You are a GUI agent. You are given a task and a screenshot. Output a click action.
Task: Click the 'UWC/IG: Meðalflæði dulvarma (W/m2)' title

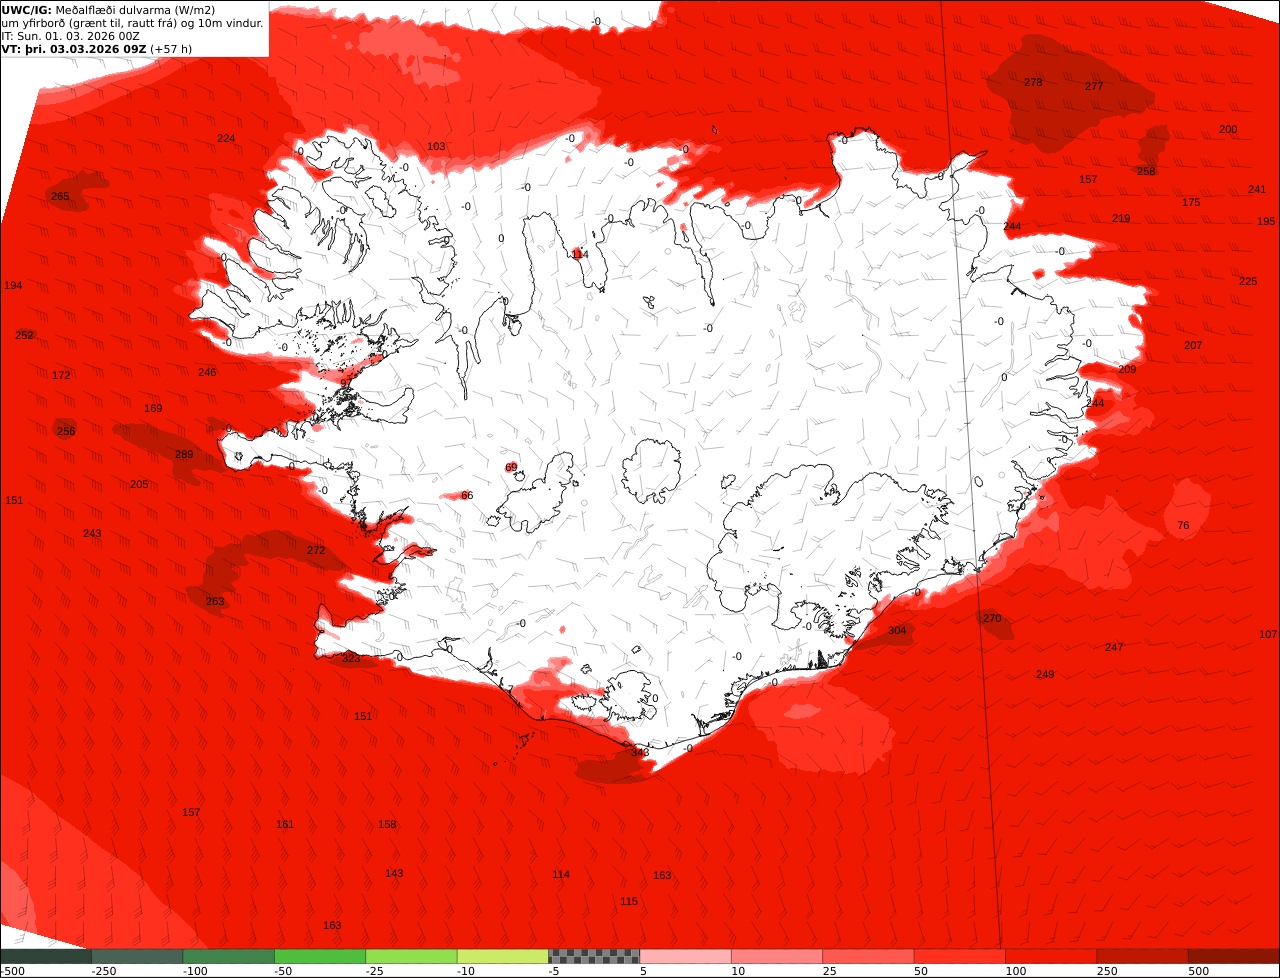(x=109, y=9)
